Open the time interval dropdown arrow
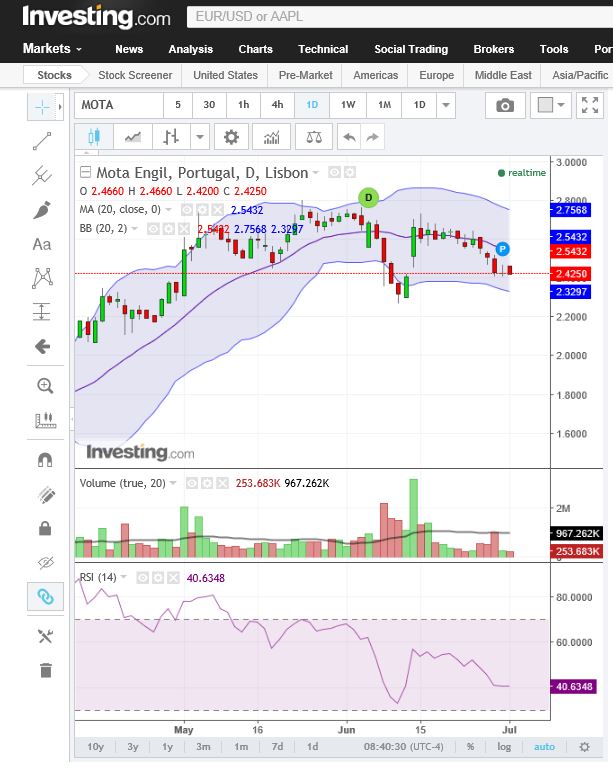The height and width of the screenshot is (768, 613). (446, 105)
